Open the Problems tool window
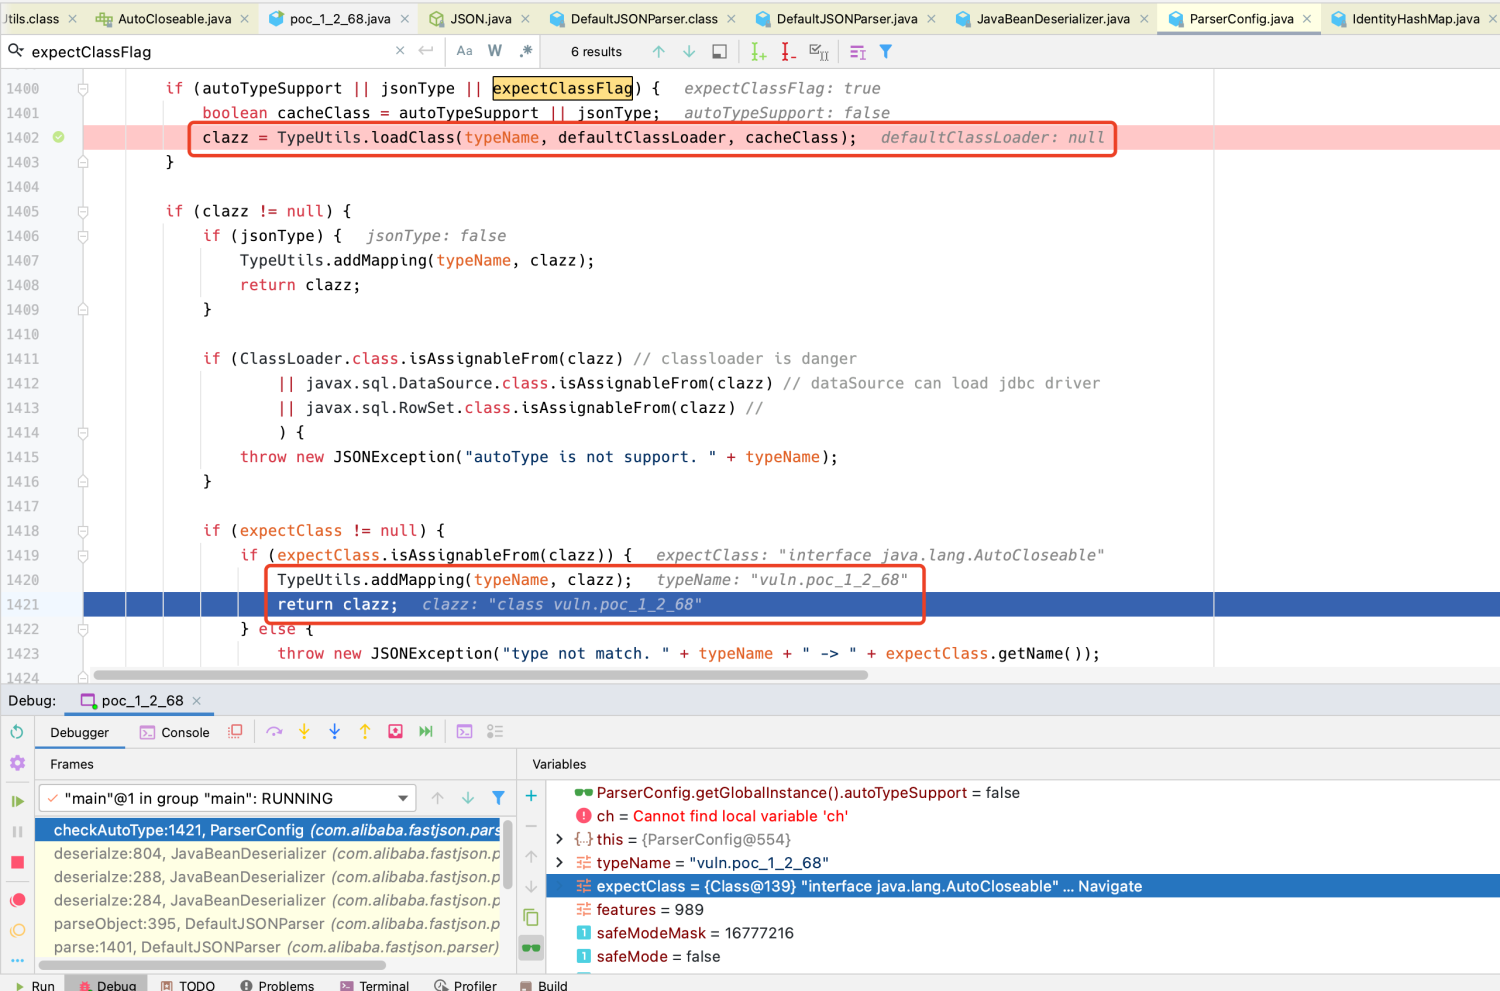Screen dimensions: 1500x991 277,985
